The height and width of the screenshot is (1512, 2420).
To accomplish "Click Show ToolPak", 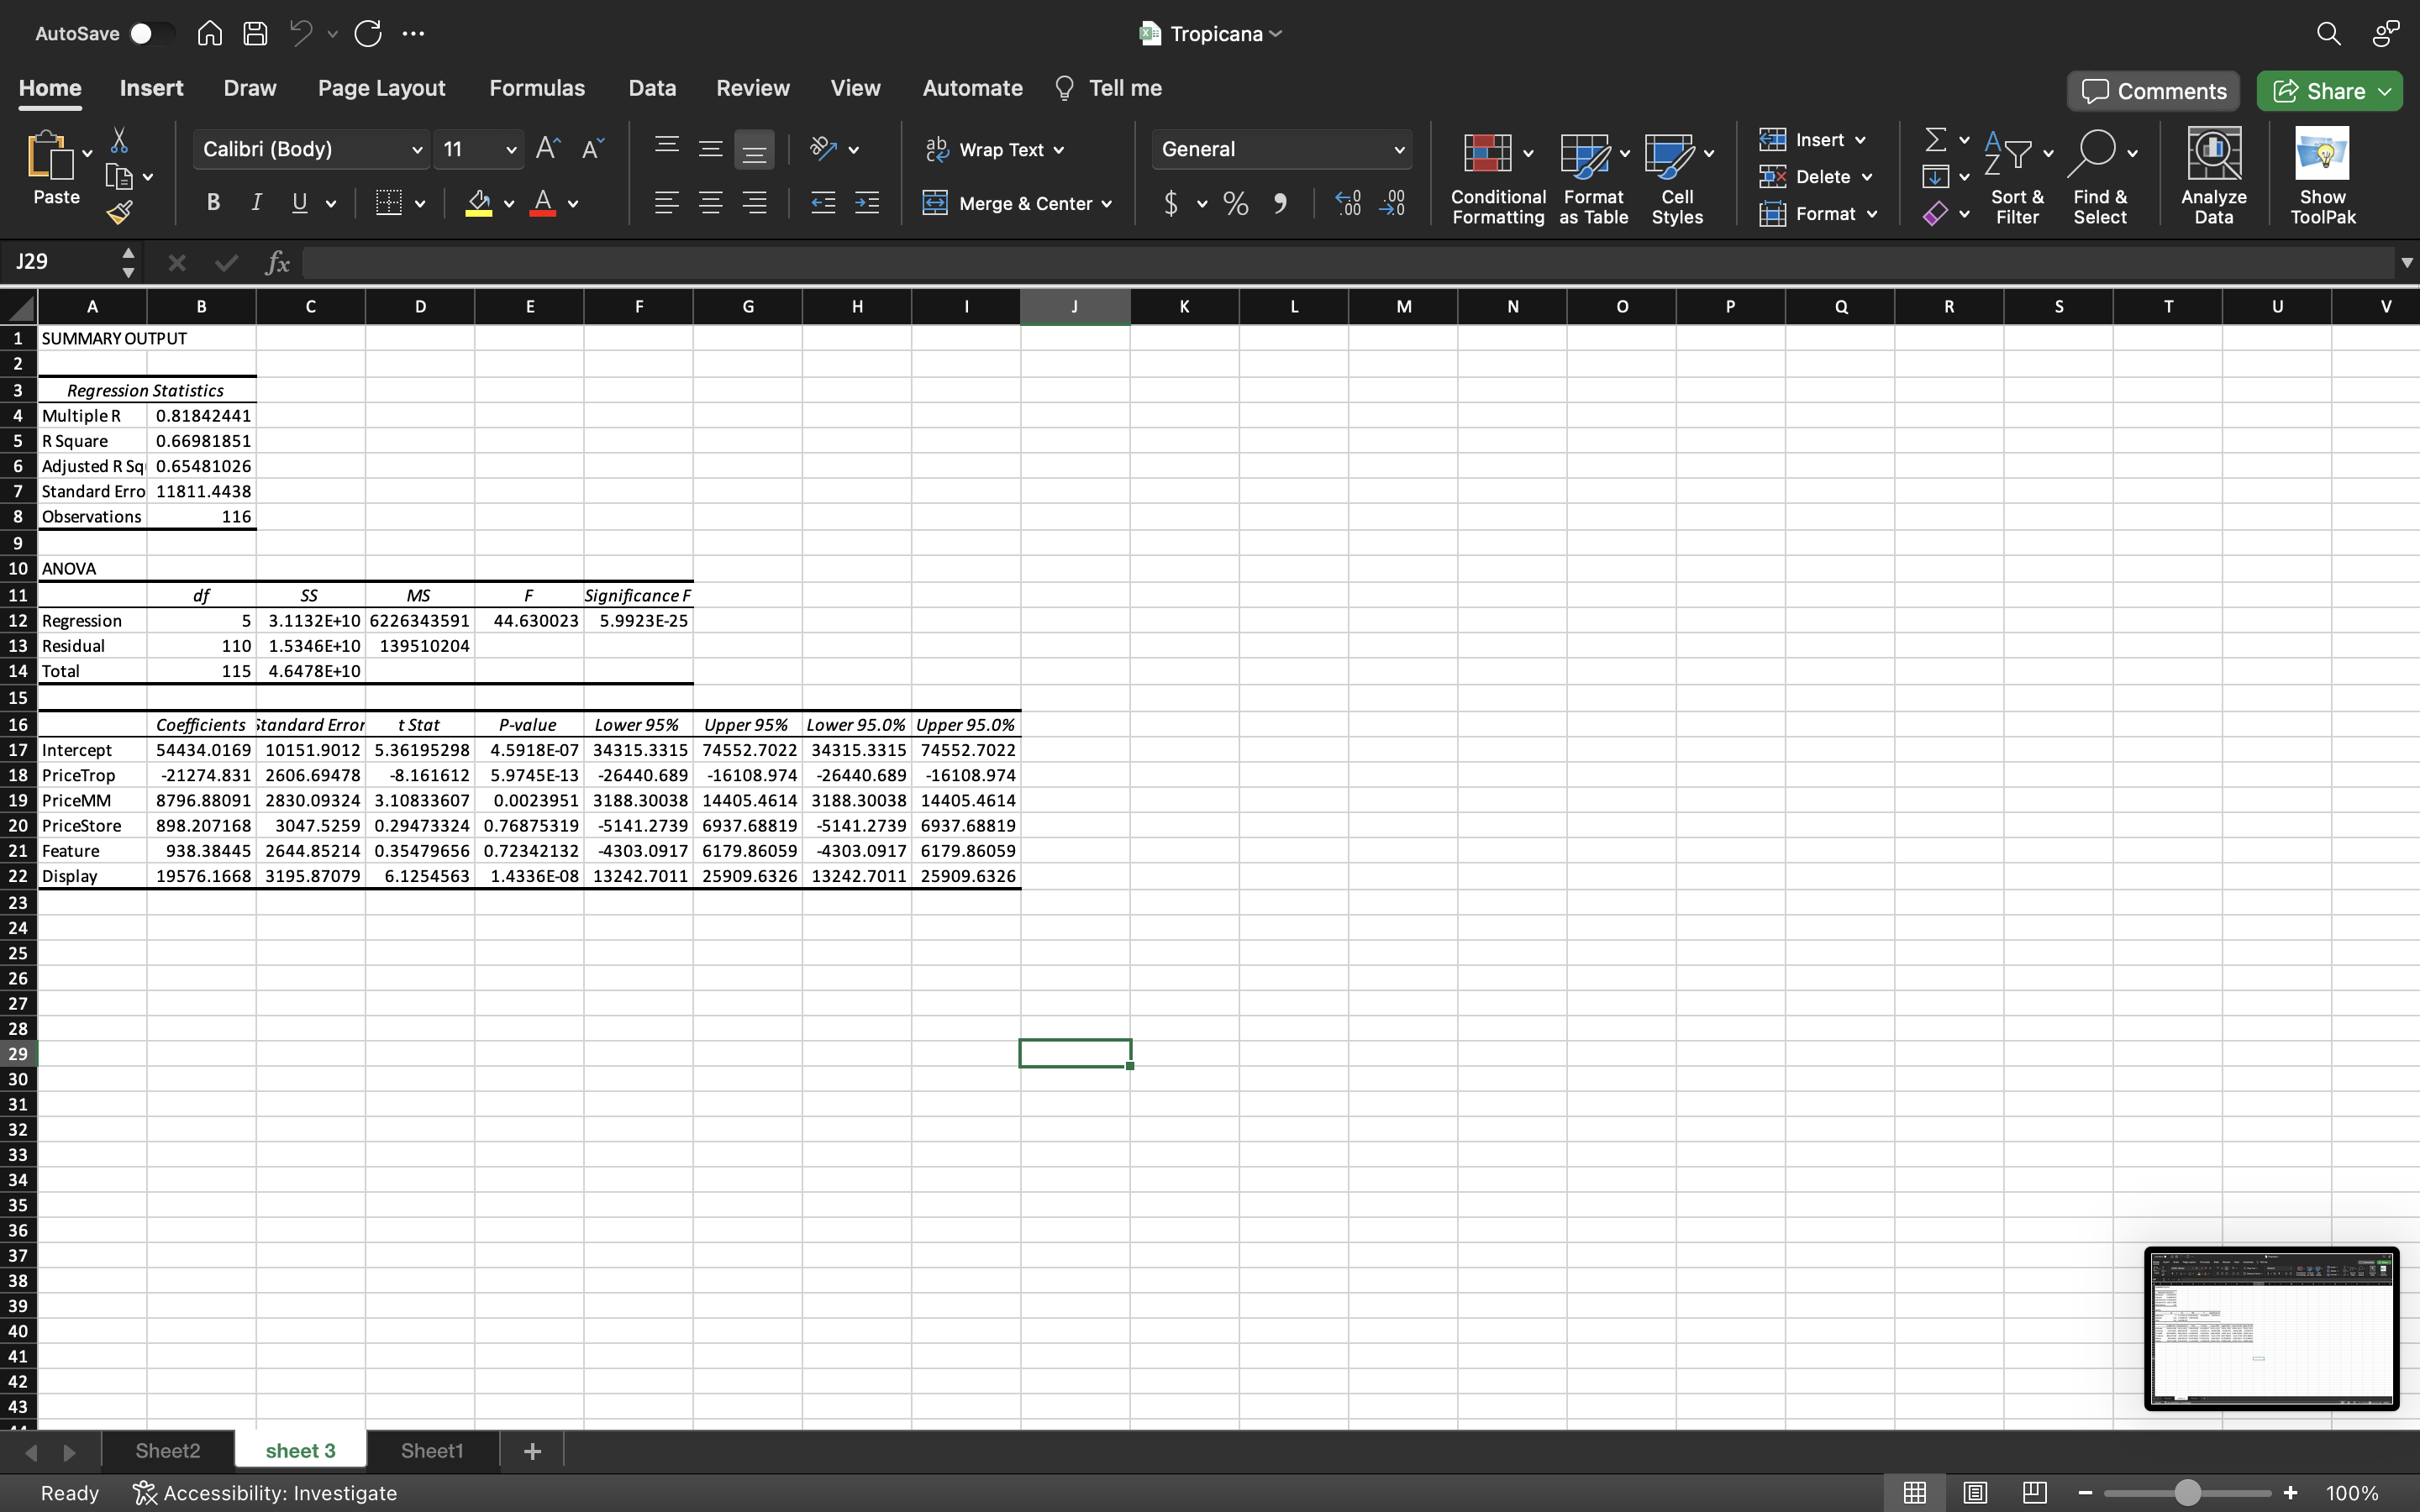I will [2322, 178].
